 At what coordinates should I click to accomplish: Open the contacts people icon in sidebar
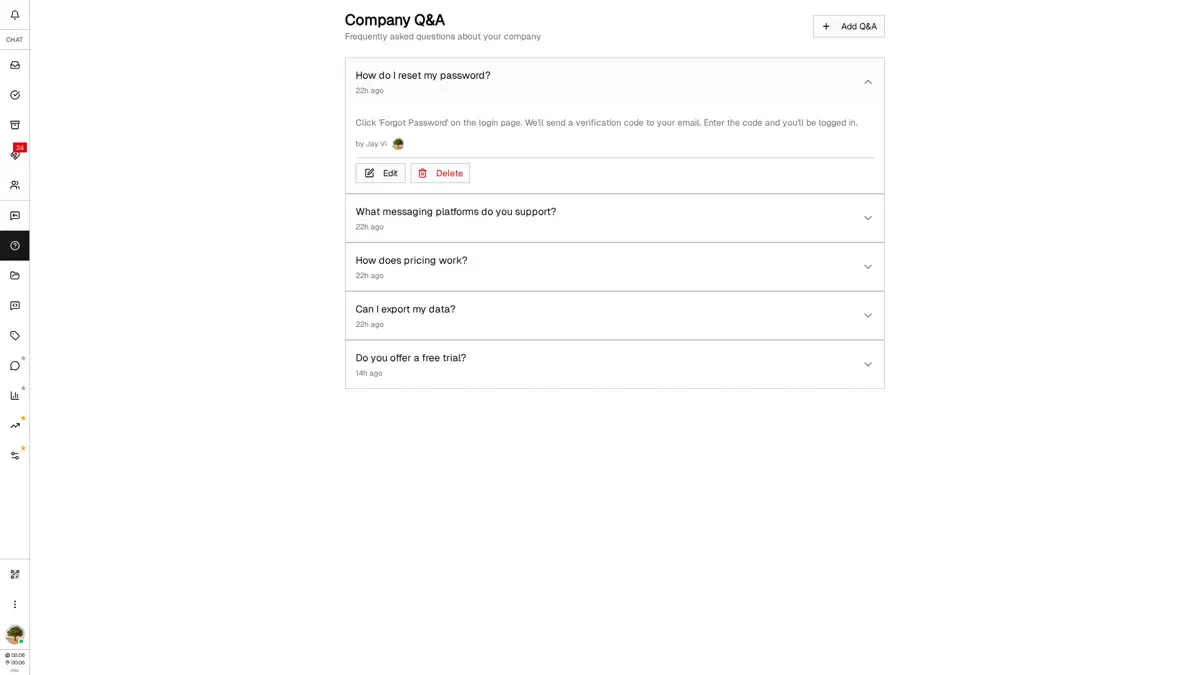15,185
